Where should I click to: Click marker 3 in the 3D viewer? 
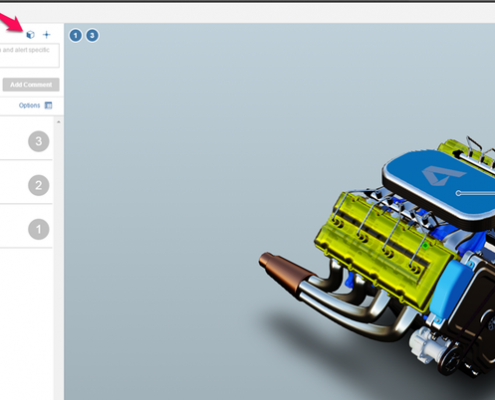coord(92,35)
